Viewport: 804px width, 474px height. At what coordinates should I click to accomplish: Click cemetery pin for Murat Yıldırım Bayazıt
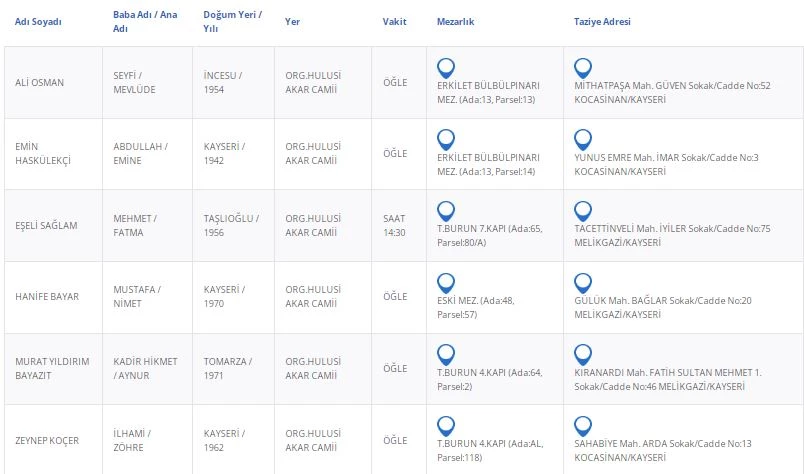pyautogui.click(x=447, y=355)
